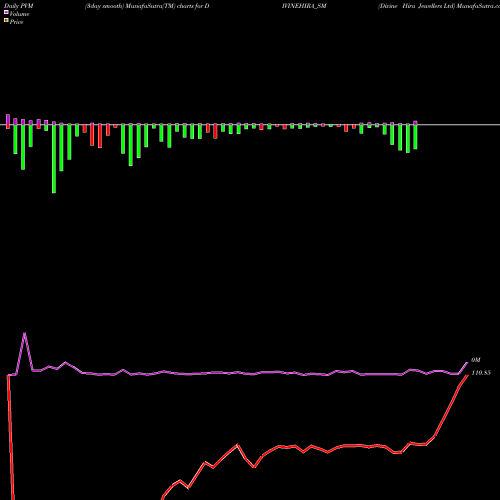The image size is (500, 500).
Task: Click the '(3day smooth) MunafaSutra(TM)' header text
Action: click(x=130, y=6)
